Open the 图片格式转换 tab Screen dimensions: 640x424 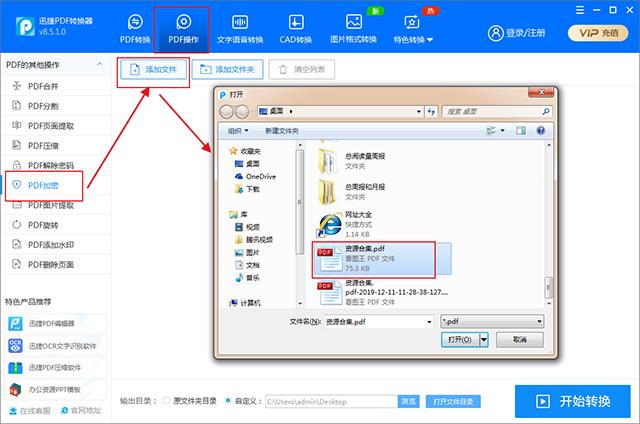click(x=353, y=29)
